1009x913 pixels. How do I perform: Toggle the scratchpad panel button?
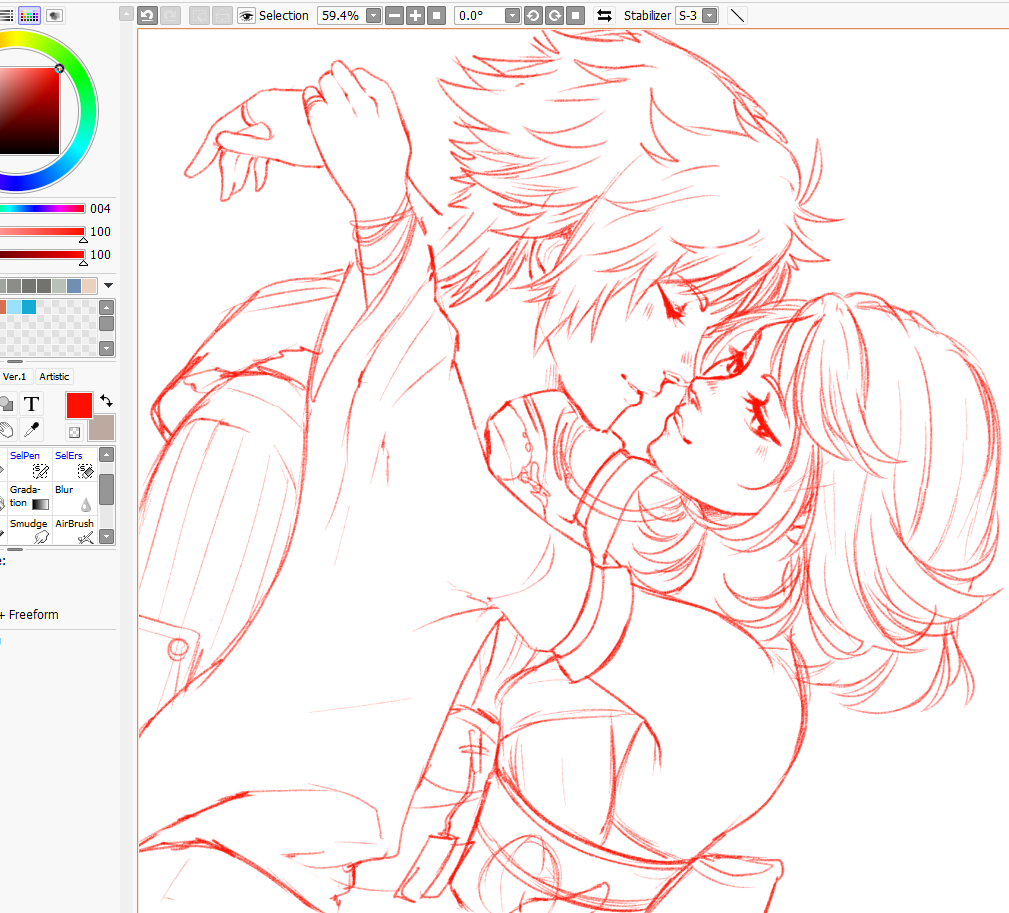tap(54, 15)
